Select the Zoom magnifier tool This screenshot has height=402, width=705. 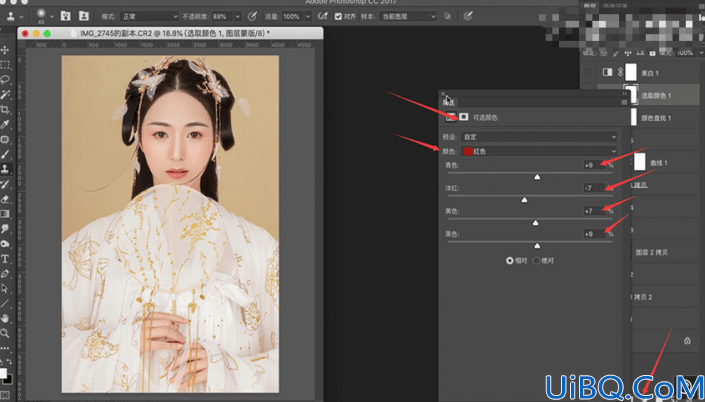[5, 333]
